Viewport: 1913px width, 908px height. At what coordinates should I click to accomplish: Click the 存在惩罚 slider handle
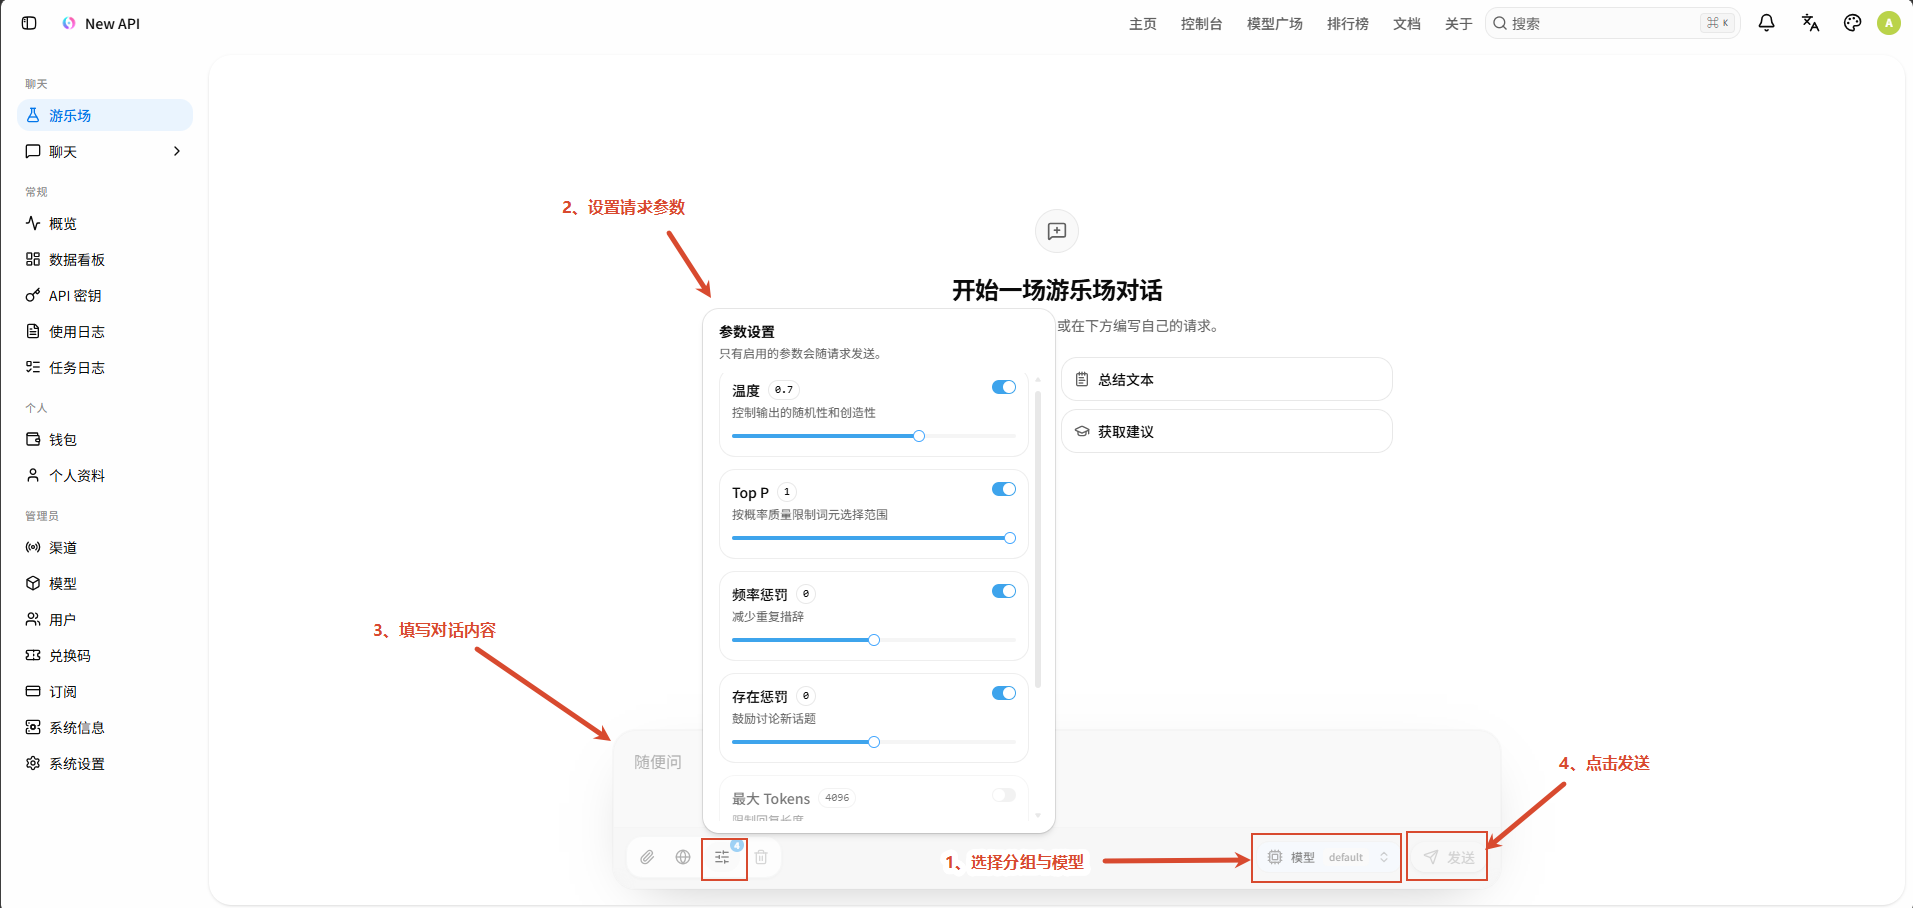[x=874, y=742]
